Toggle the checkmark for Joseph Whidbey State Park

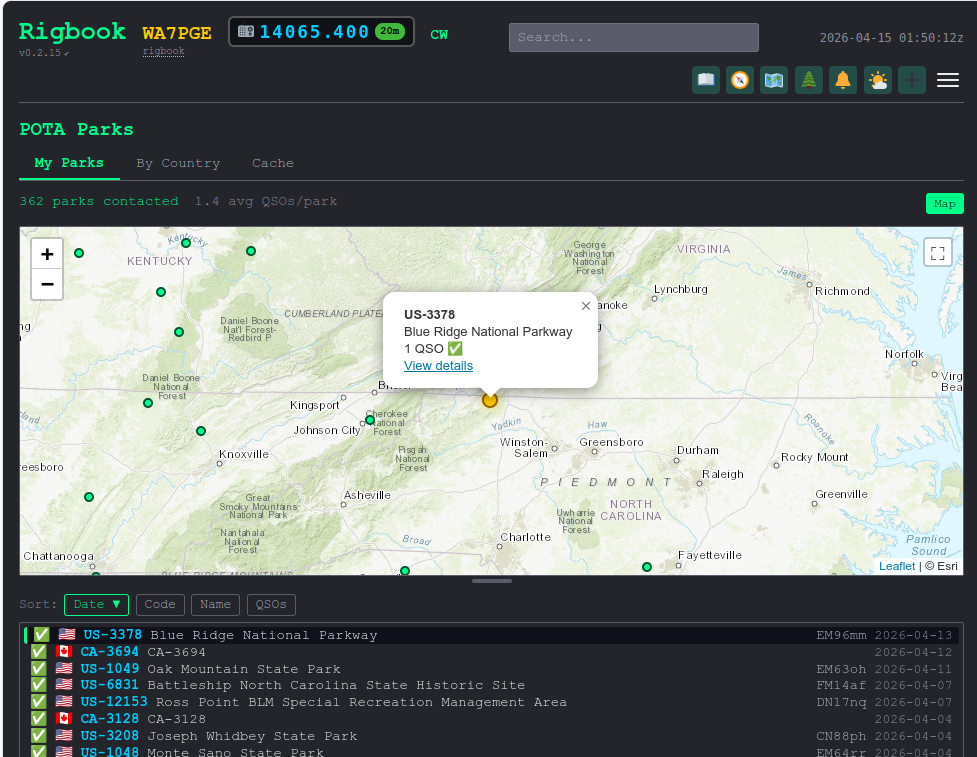coord(38,735)
